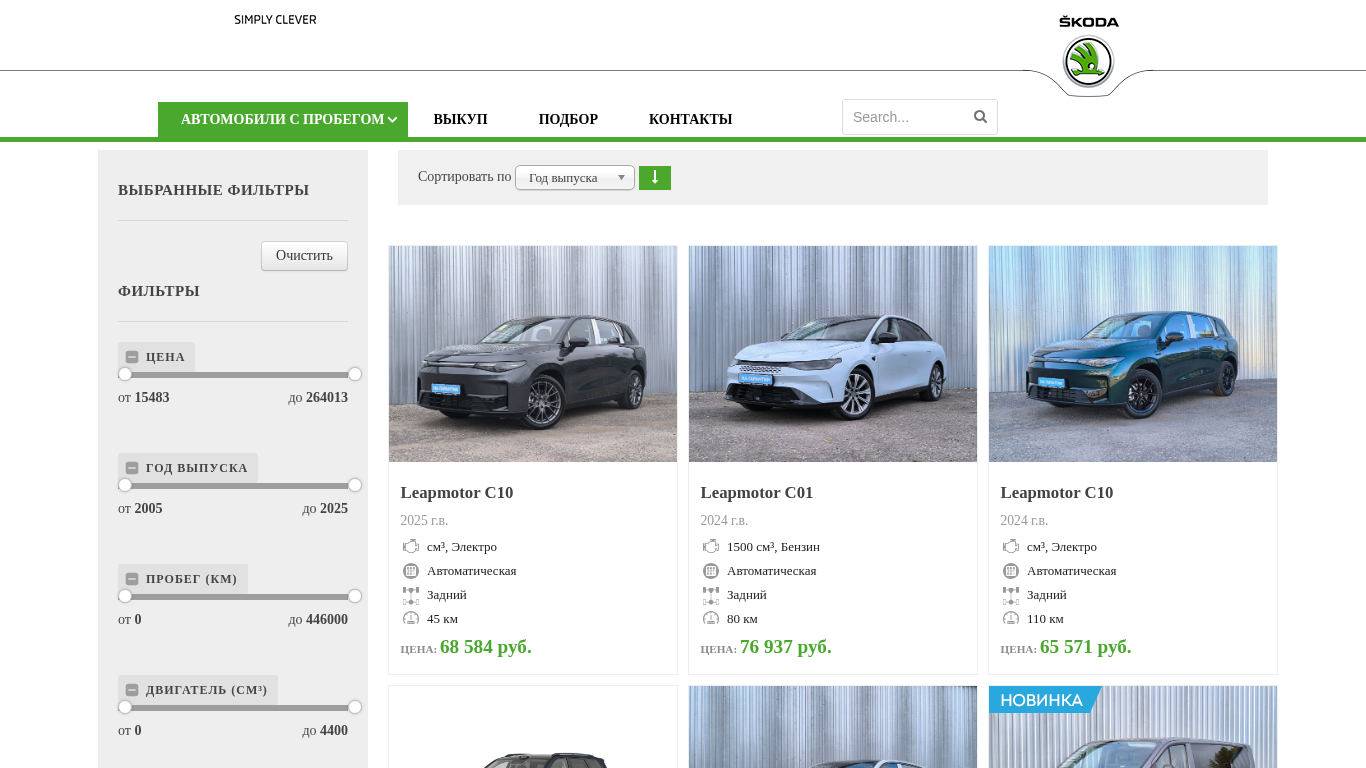The height and width of the screenshot is (768, 1366).
Task: Click mileage icon next to 45 км
Action: (x=411, y=619)
